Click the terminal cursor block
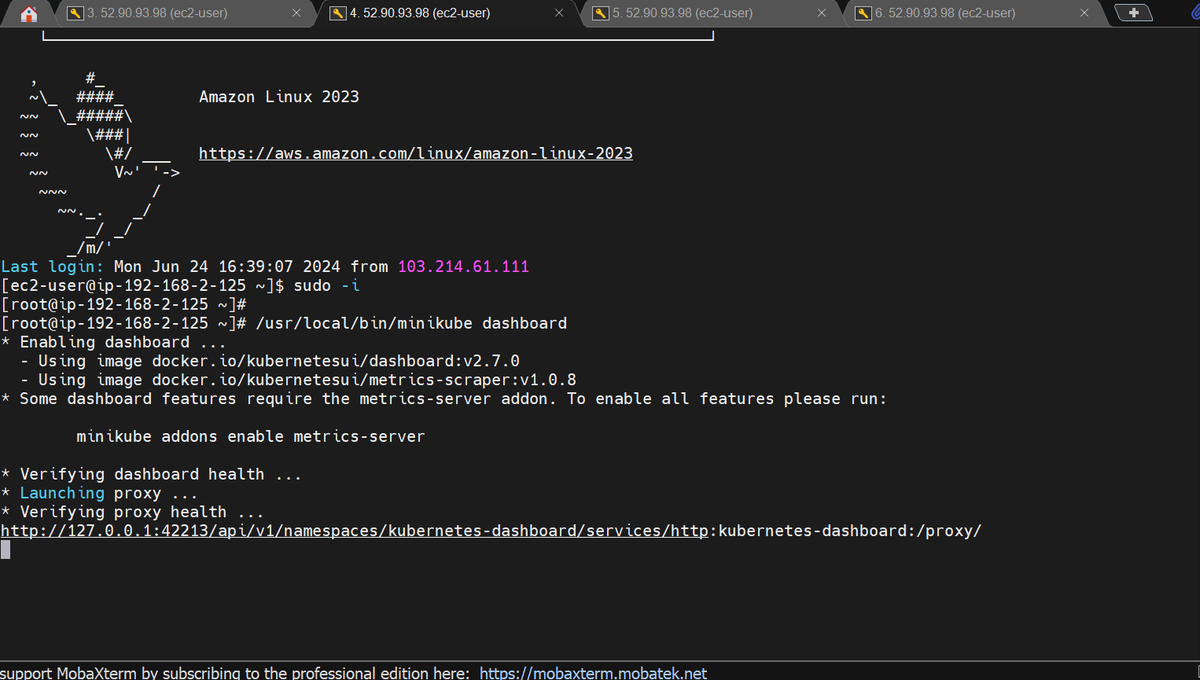1200x680 pixels. pyautogui.click(x=5, y=550)
